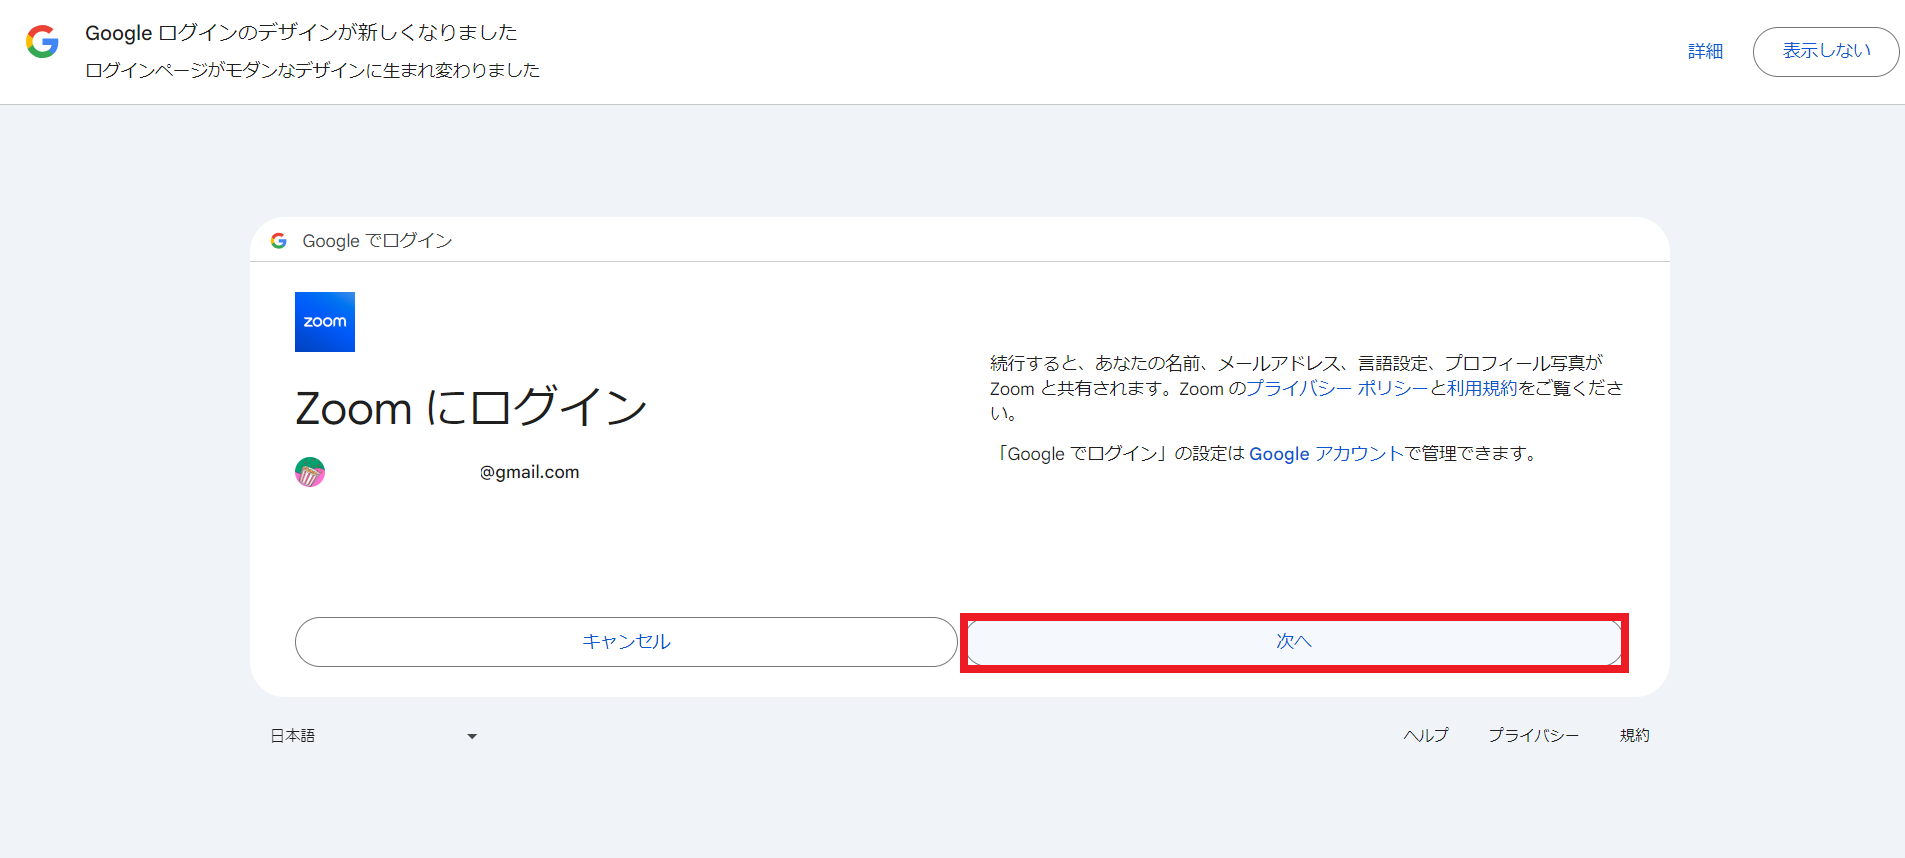Click the banner title about new login design
Viewport: 1905px width, 858px height.
pos(301,33)
